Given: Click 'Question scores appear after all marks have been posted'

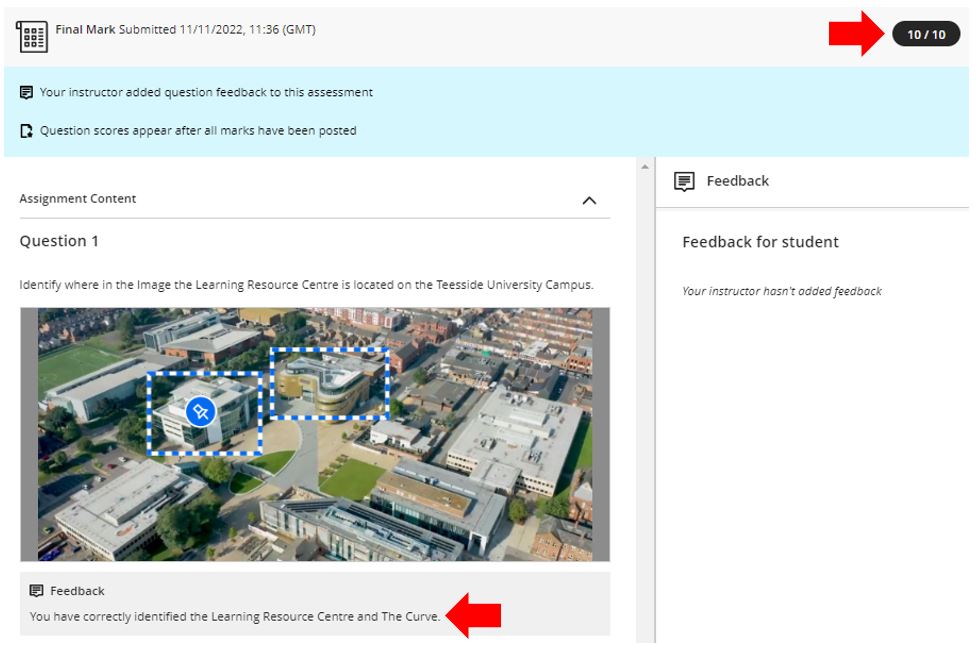Looking at the screenshot, I should click(x=198, y=130).
